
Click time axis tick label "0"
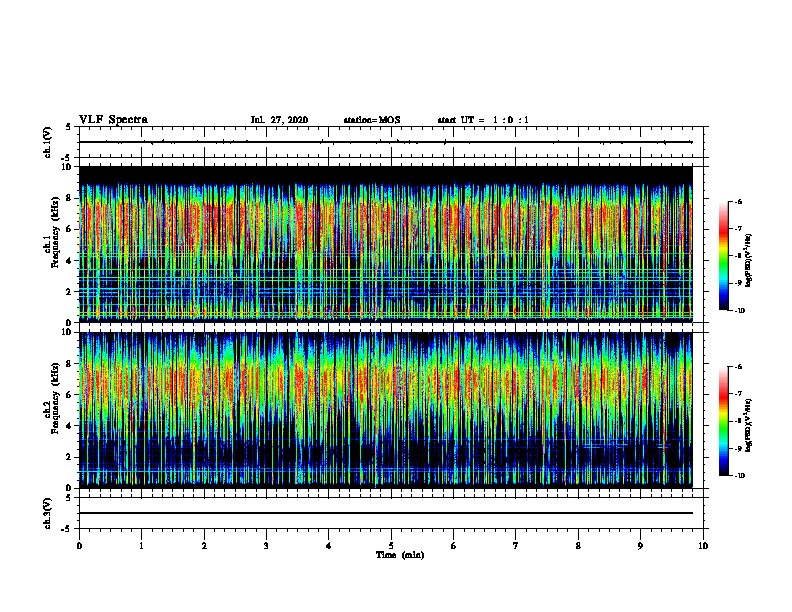tap(79, 546)
